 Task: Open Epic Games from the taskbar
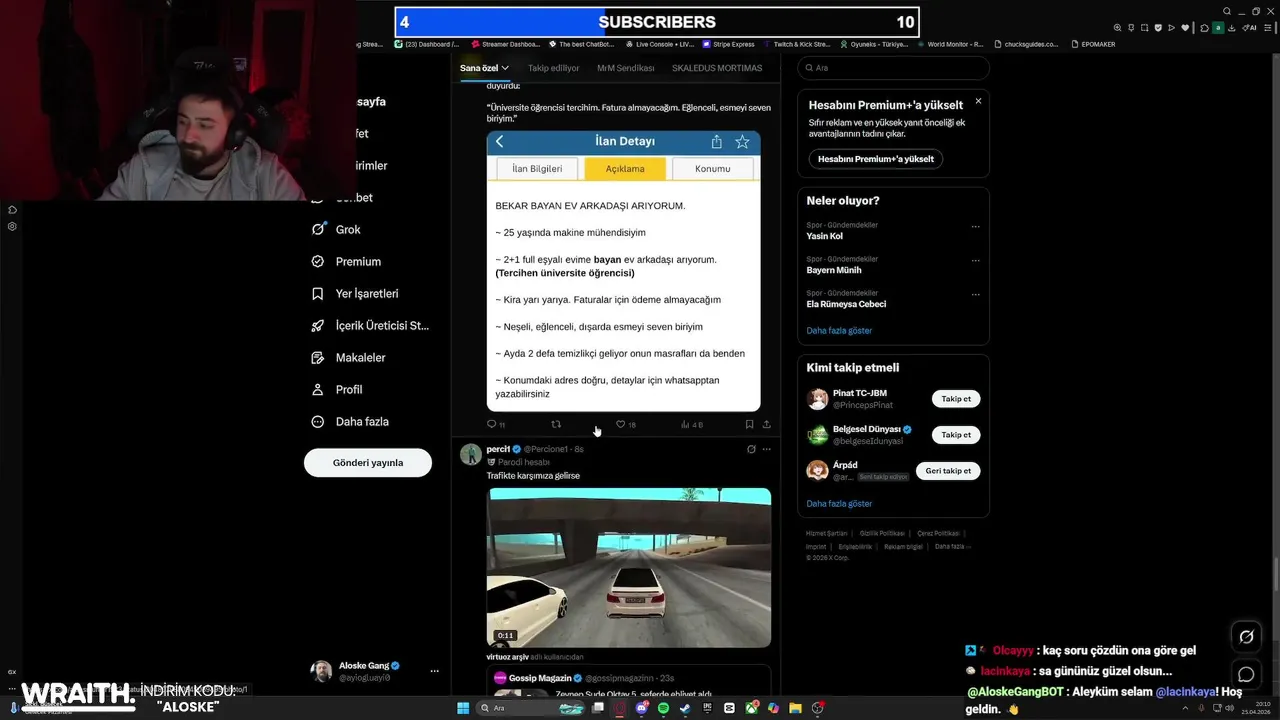coord(707,708)
